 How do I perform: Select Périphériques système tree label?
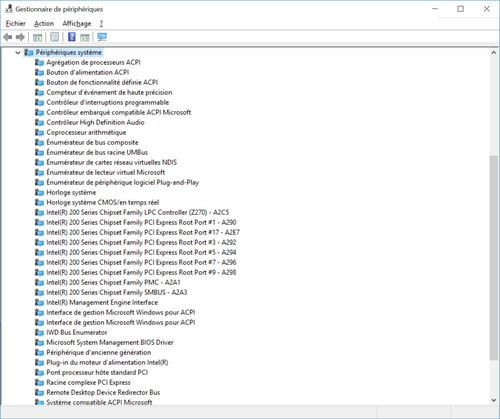tap(69, 53)
